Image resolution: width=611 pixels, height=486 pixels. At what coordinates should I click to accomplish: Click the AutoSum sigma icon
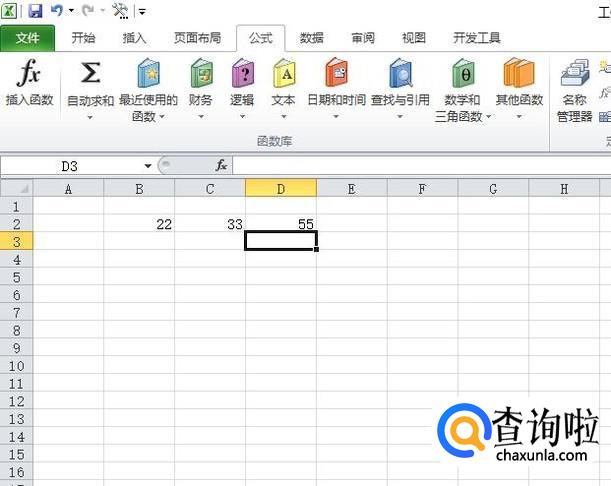coord(90,72)
